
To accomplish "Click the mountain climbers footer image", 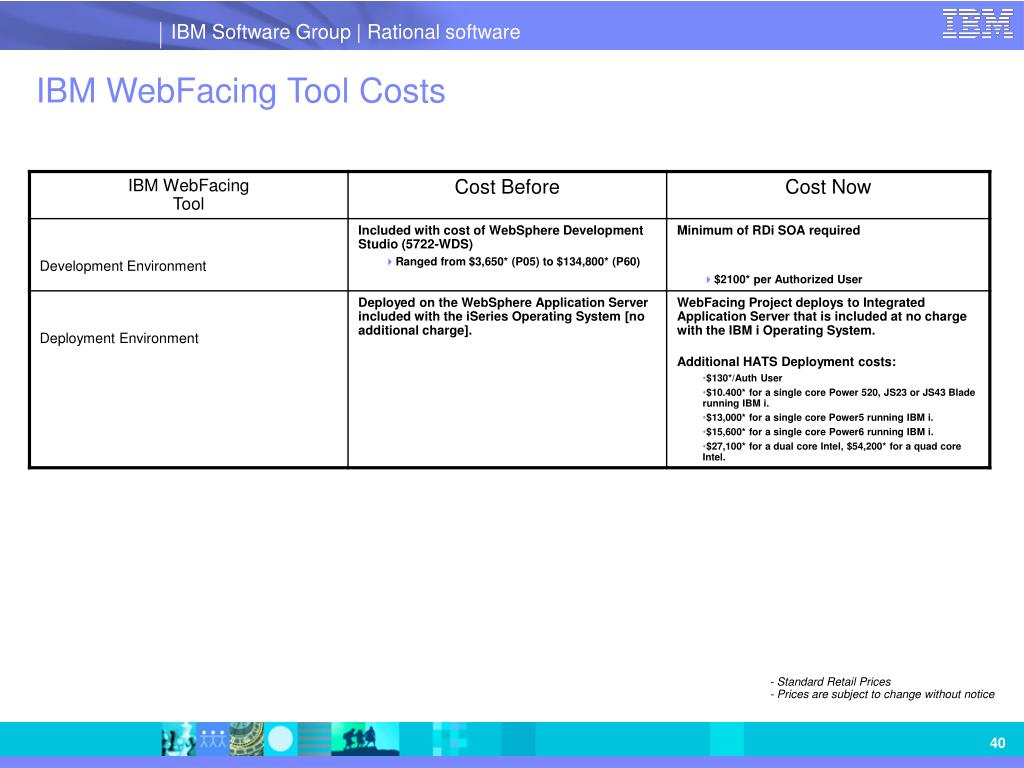I will point(365,739).
